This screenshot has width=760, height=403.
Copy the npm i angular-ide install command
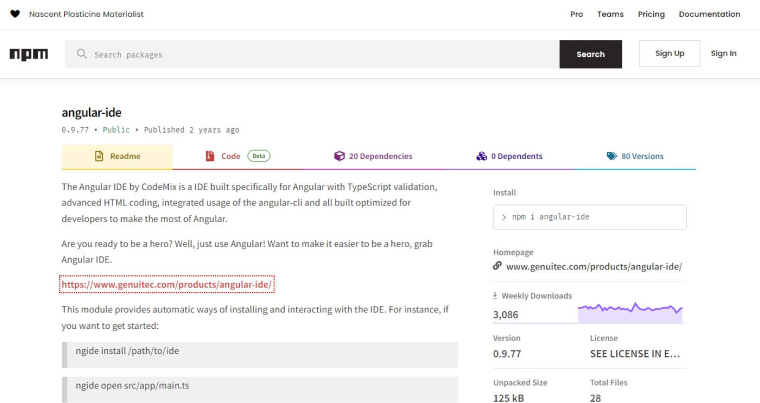pyautogui.click(x=589, y=217)
